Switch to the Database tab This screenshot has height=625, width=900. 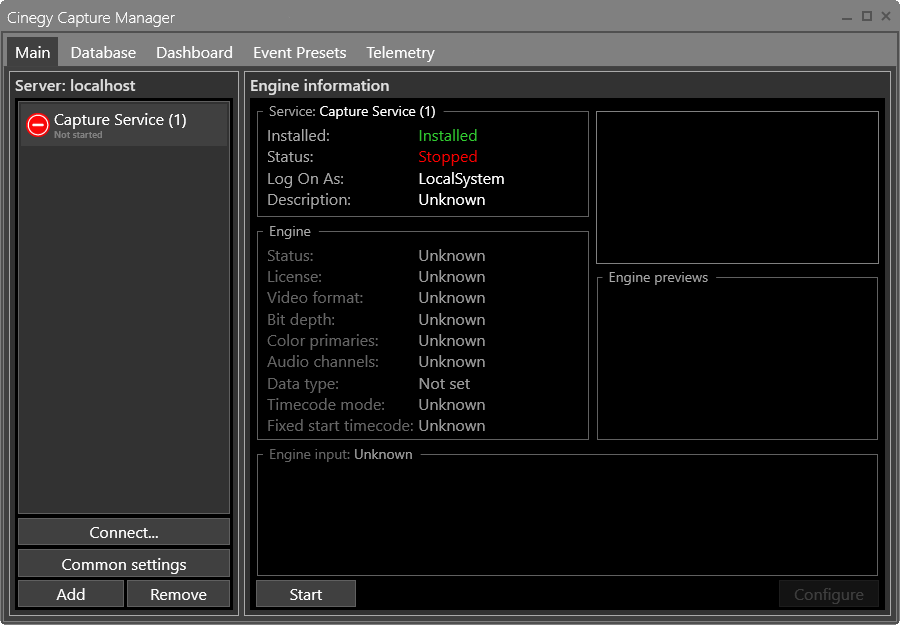pyautogui.click(x=103, y=52)
